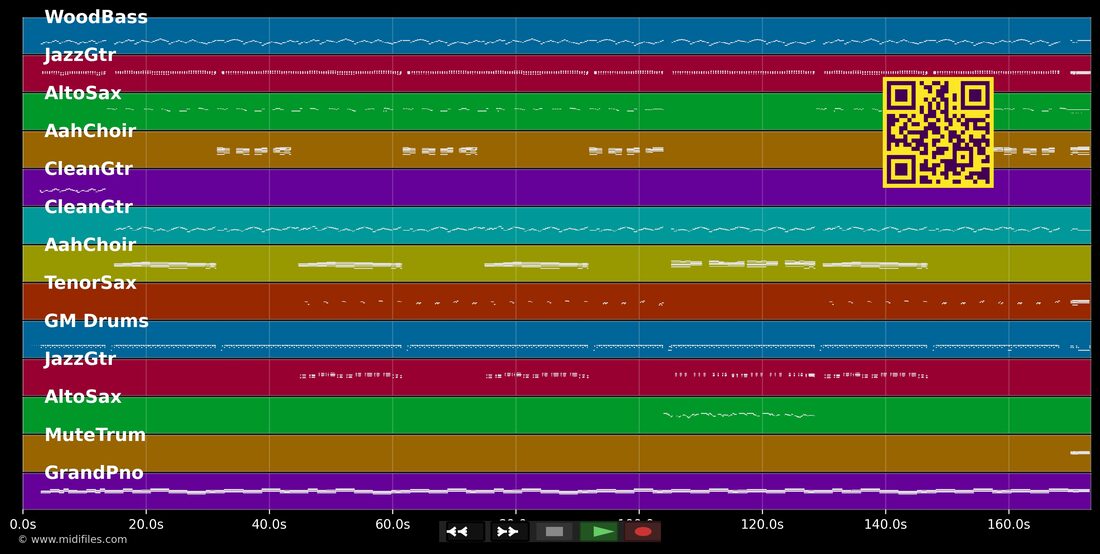The height and width of the screenshot is (554, 1100).
Task: Select the WoodBass track label
Action: point(96,18)
